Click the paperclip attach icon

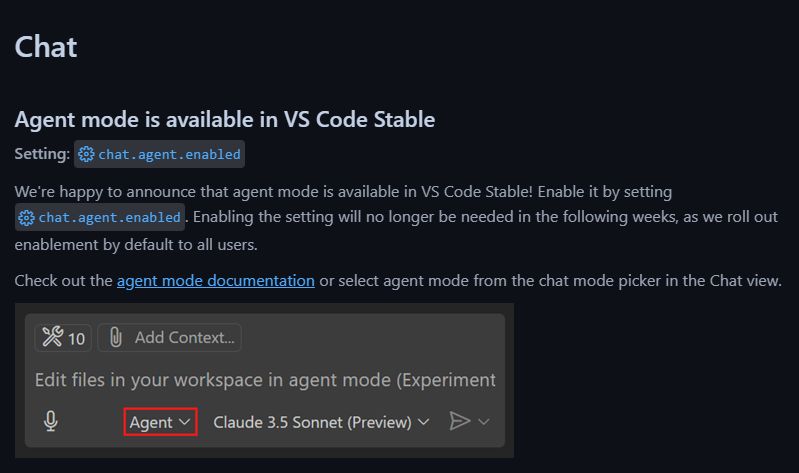coord(115,338)
